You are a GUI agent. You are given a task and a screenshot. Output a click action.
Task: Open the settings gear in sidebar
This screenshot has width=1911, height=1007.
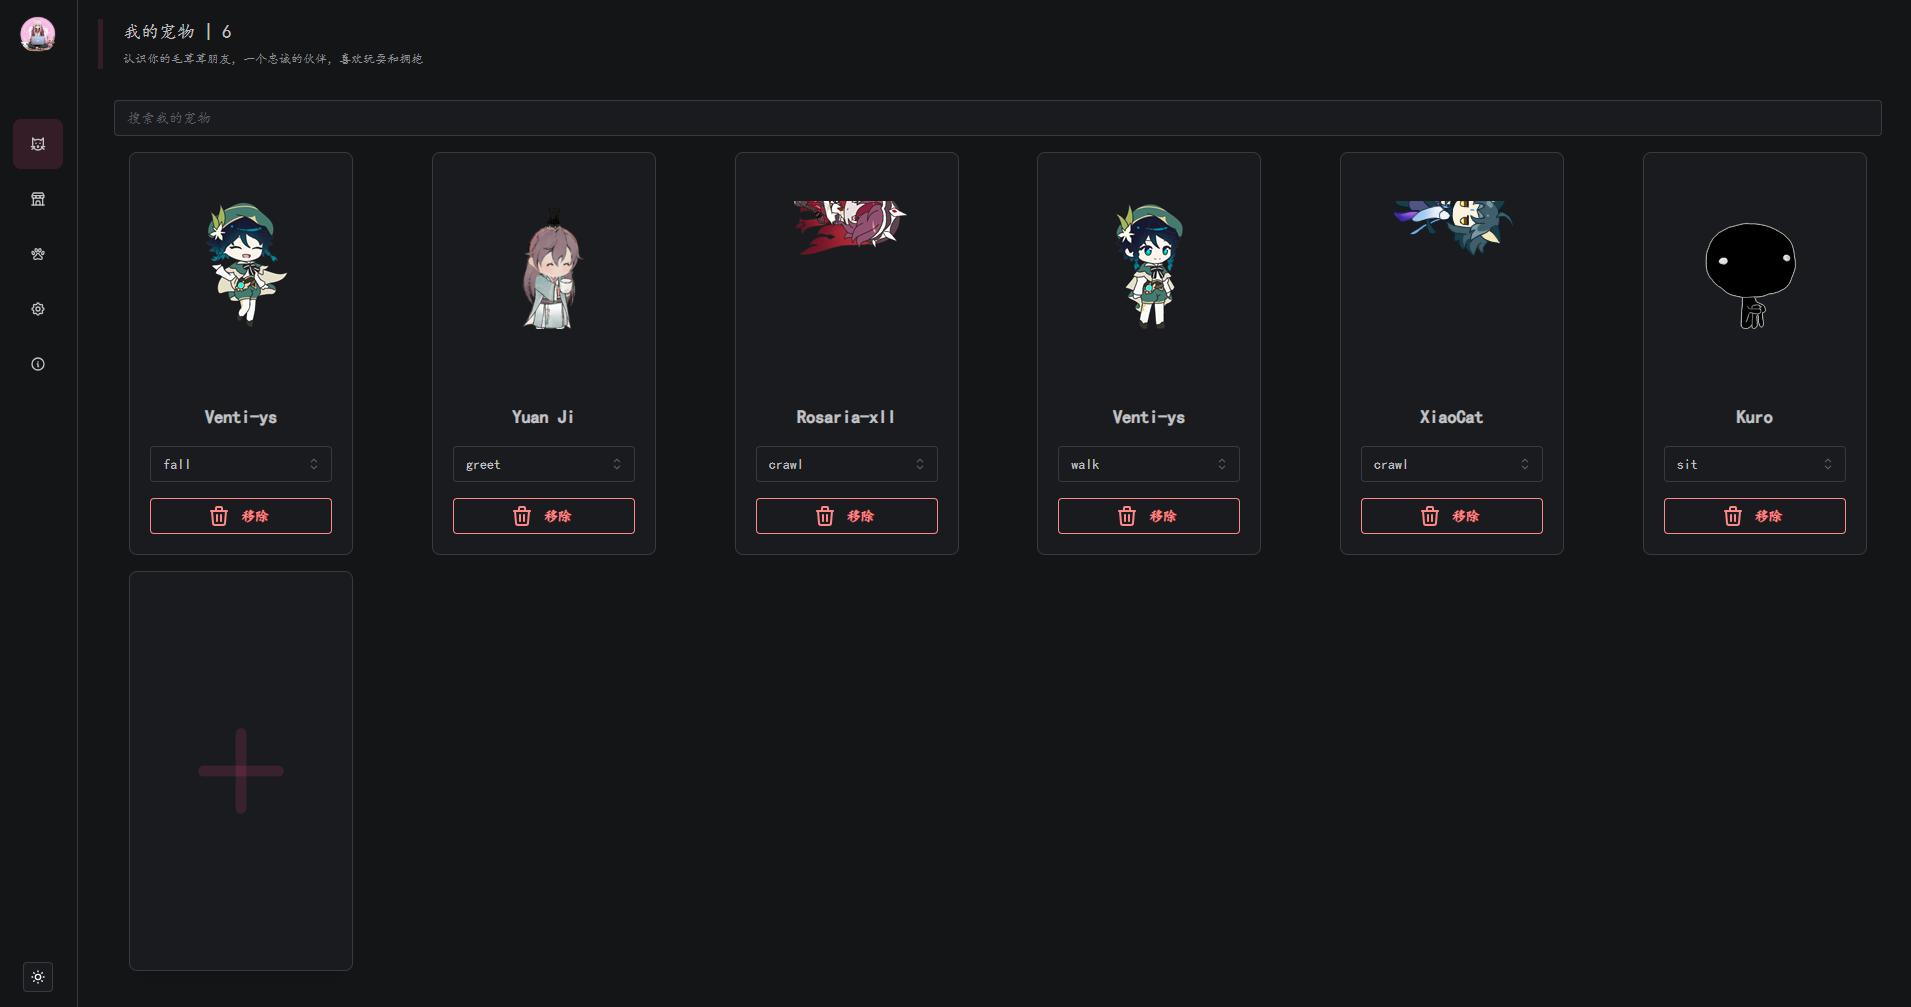pyautogui.click(x=38, y=309)
